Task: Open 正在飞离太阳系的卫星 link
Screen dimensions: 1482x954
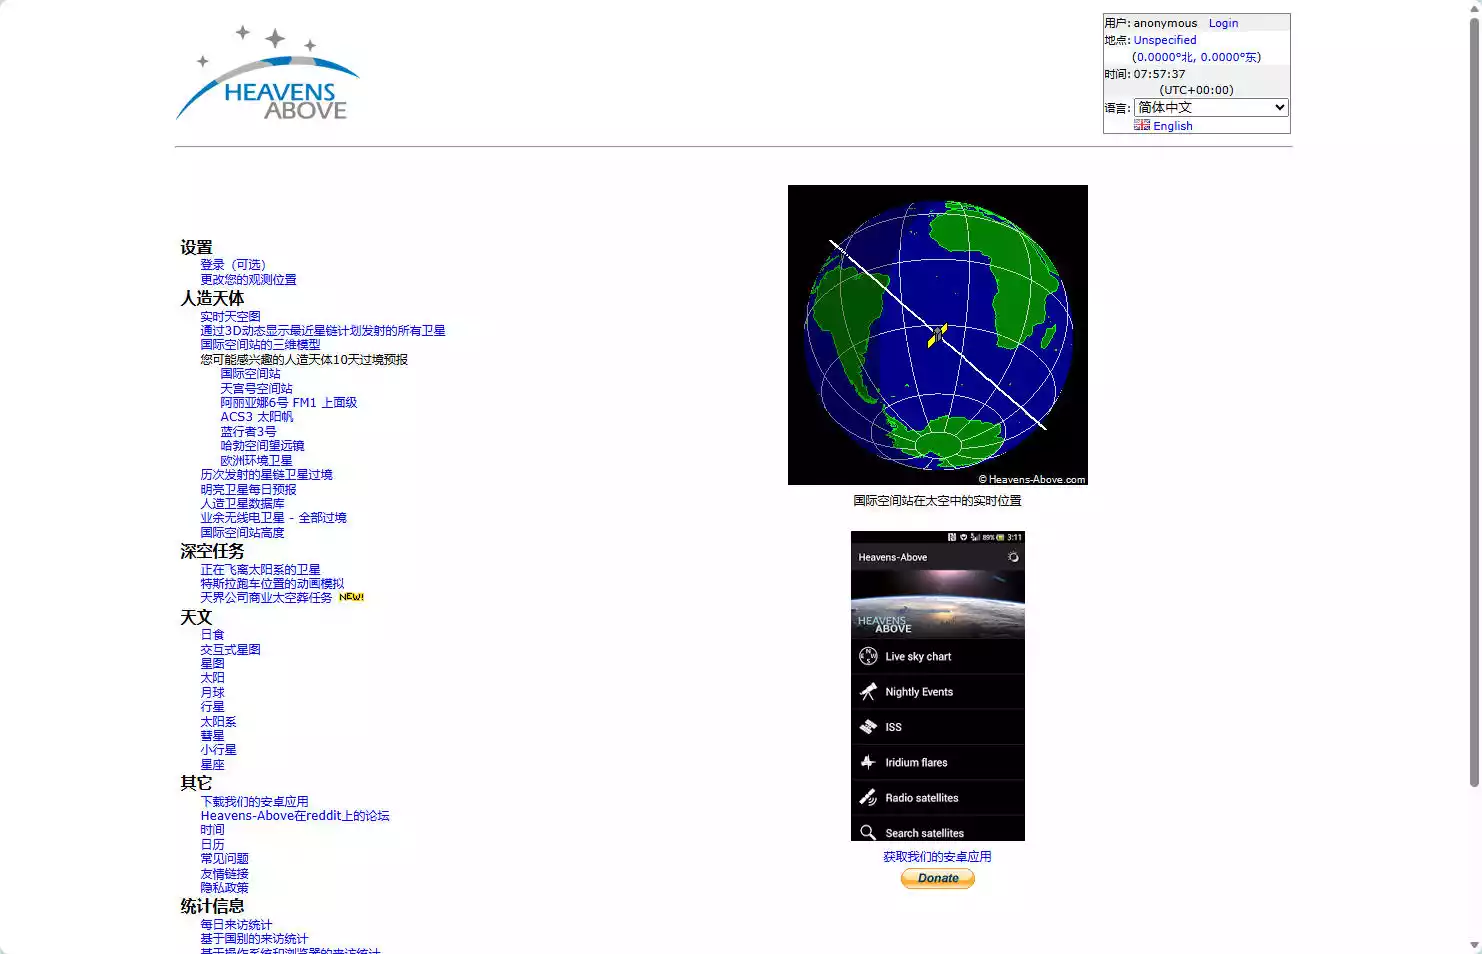Action: tap(260, 570)
